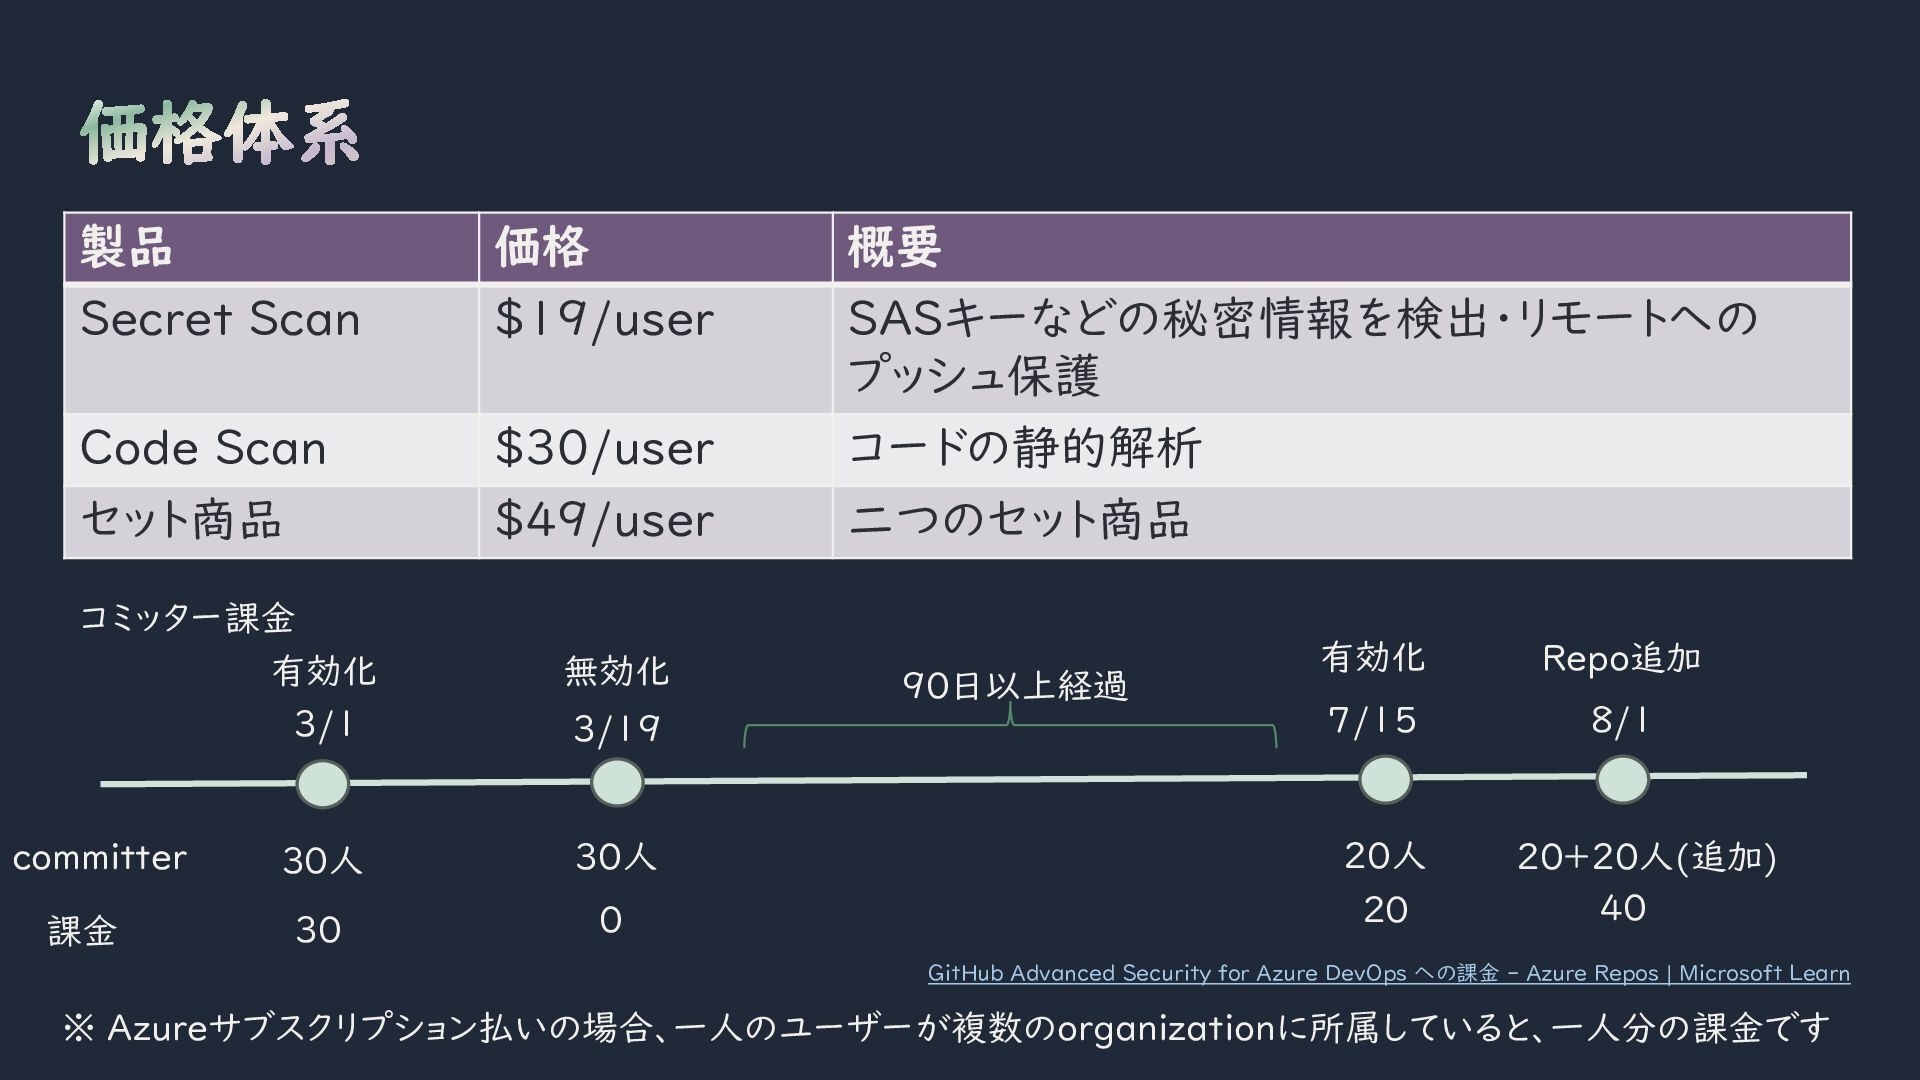This screenshot has width=1920, height=1080.
Task: Click the 7/15 有効化 timeline marker circle
Action: pyautogui.click(x=1385, y=779)
